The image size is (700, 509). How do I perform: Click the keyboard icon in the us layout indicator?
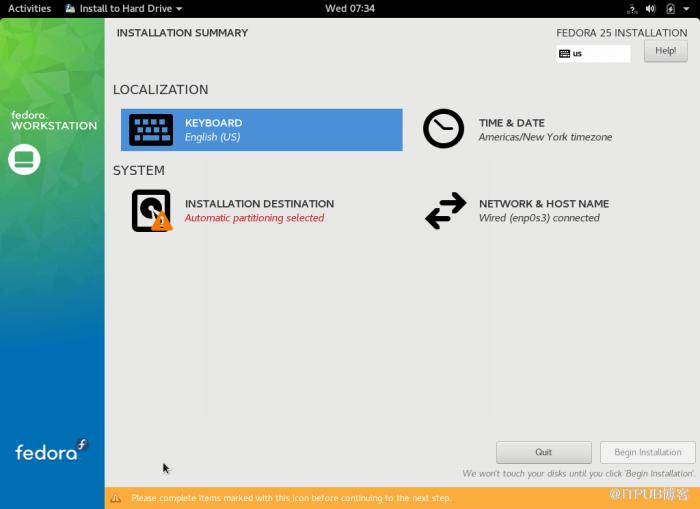[x=564, y=54]
